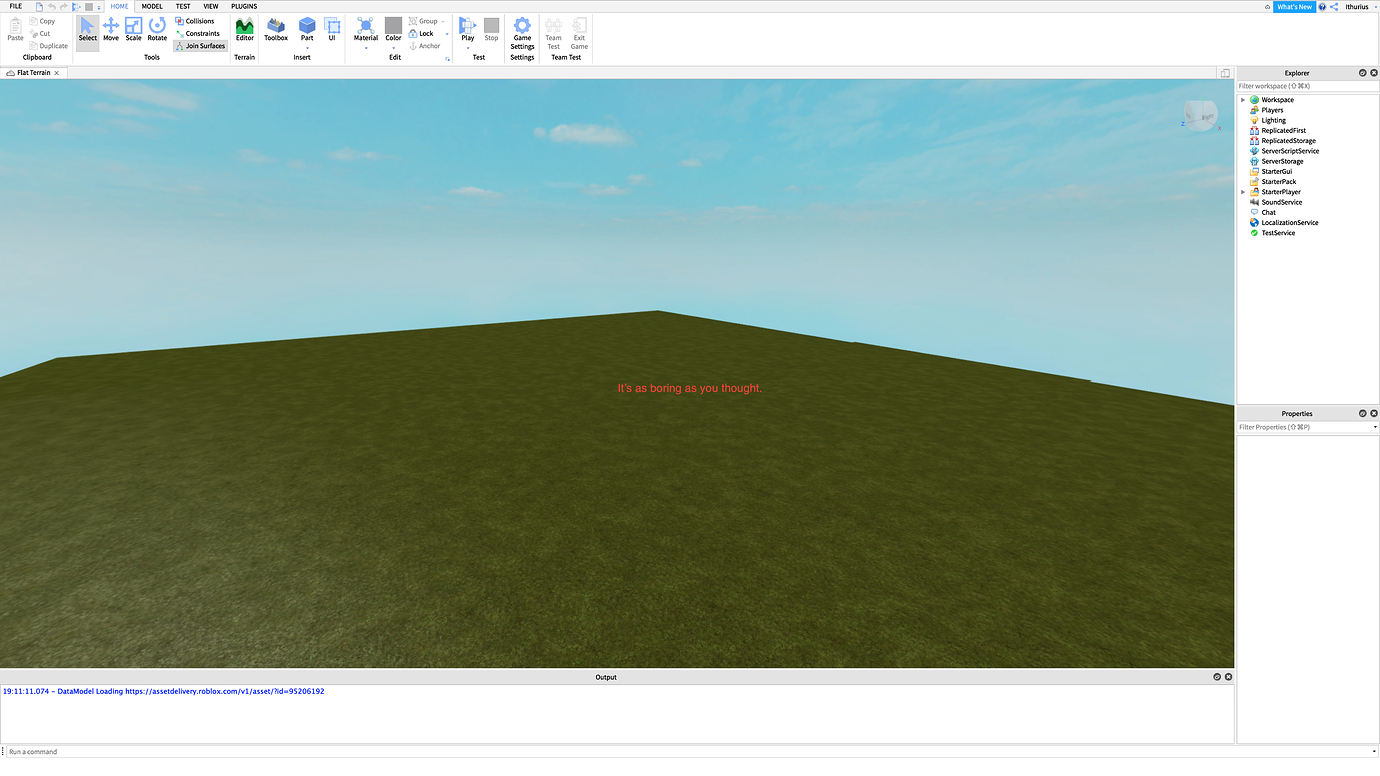Choose the Rotate tool
1380x776 pixels.
(157, 30)
